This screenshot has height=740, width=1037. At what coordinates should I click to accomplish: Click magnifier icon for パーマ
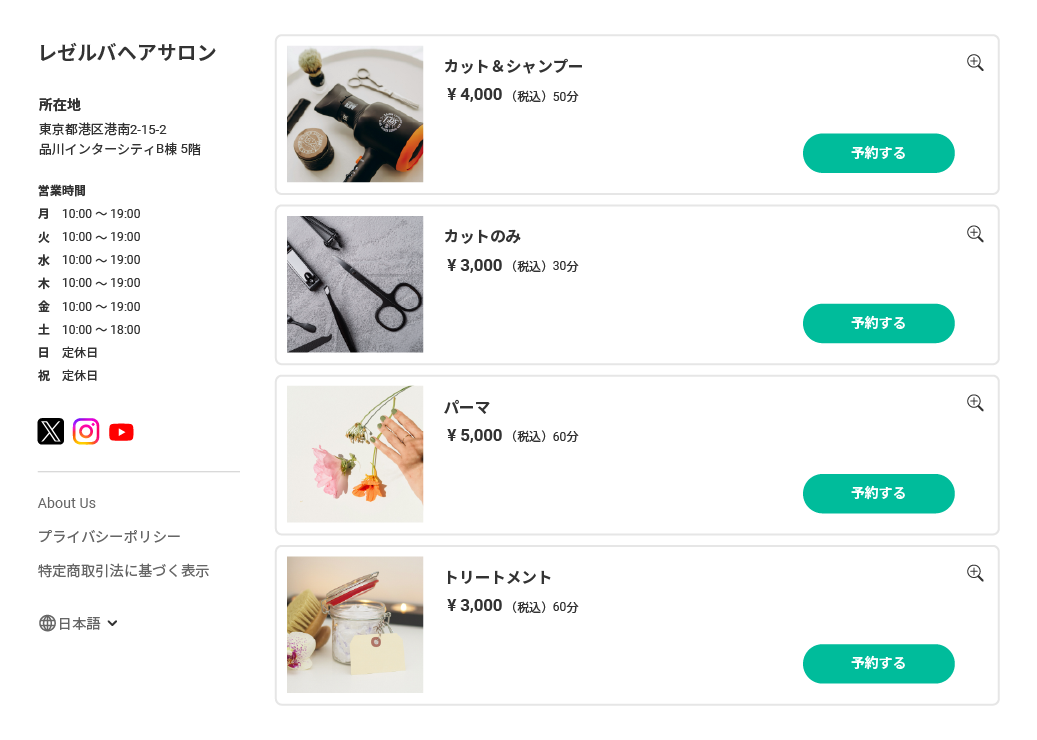point(975,403)
